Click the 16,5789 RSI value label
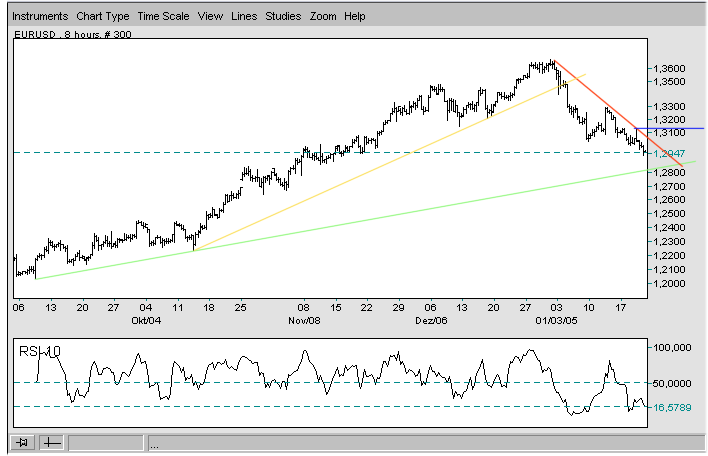The width and height of the screenshot is (708, 456). click(672, 408)
